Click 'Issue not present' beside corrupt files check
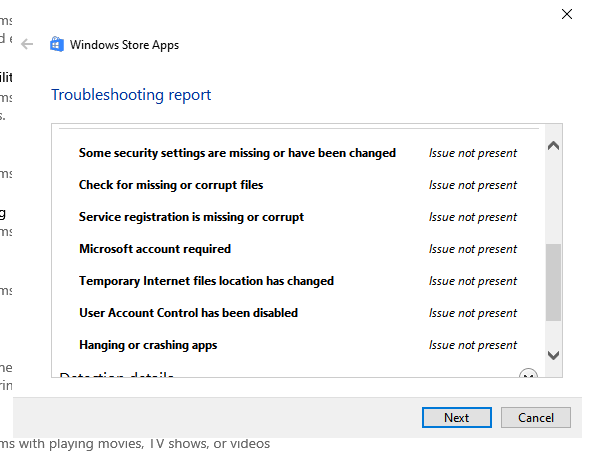The image size is (605, 453). [x=473, y=185]
